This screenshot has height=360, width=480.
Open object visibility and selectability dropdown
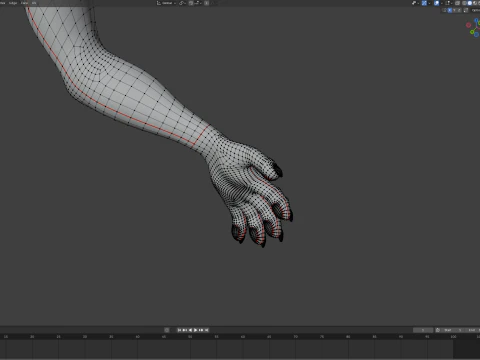(x=415, y=3)
